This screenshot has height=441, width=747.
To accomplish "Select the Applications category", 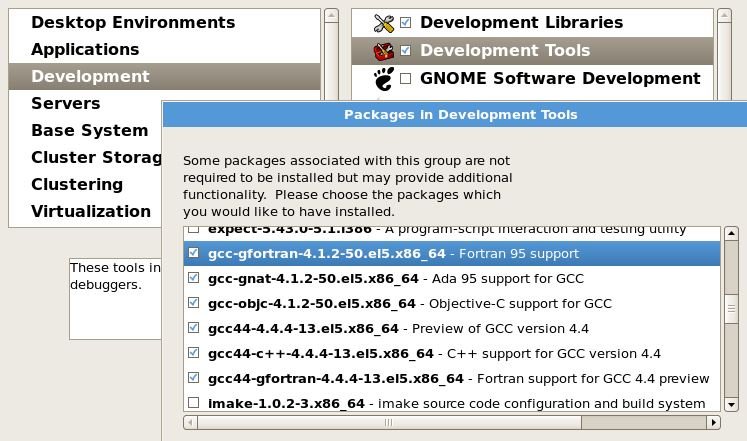I will click(164, 50).
